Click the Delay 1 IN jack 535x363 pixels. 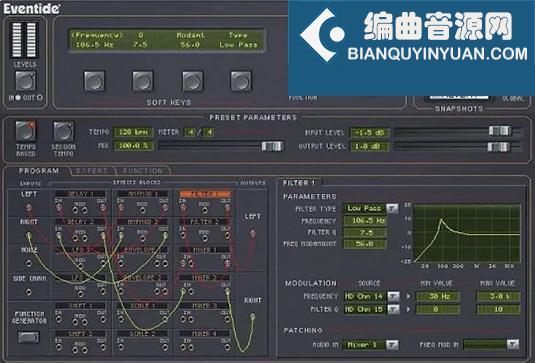tap(59, 207)
